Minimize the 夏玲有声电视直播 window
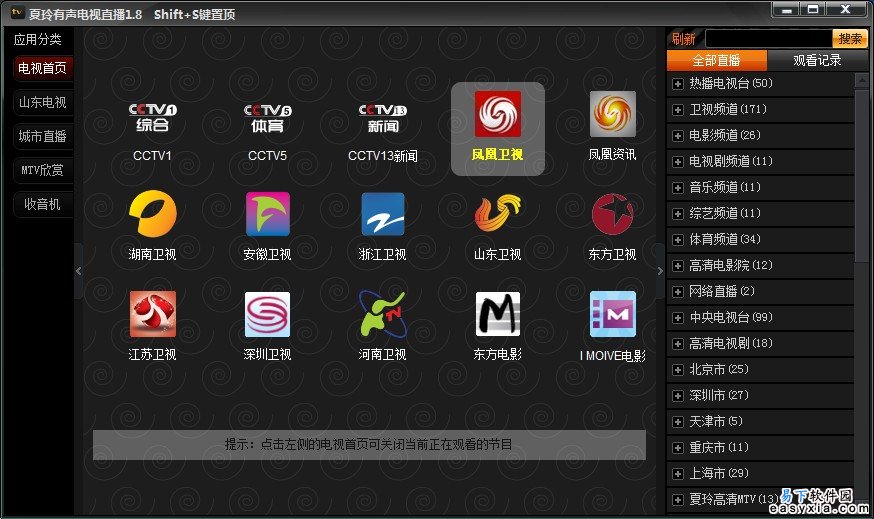Image resolution: width=874 pixels, height=519 pixels. tap(787, 9)
